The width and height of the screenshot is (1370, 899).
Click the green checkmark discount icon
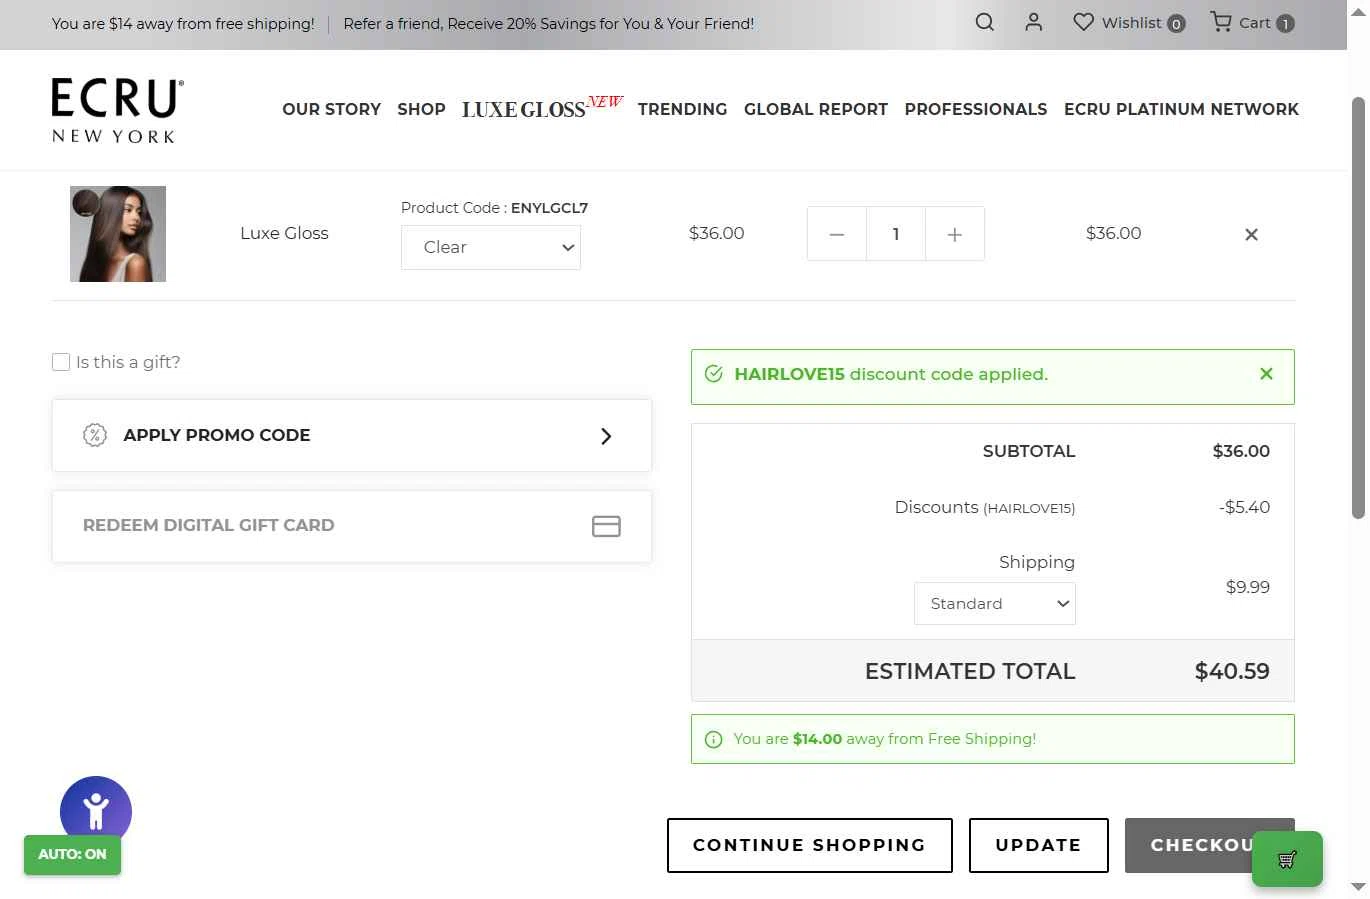click(713, 374)
